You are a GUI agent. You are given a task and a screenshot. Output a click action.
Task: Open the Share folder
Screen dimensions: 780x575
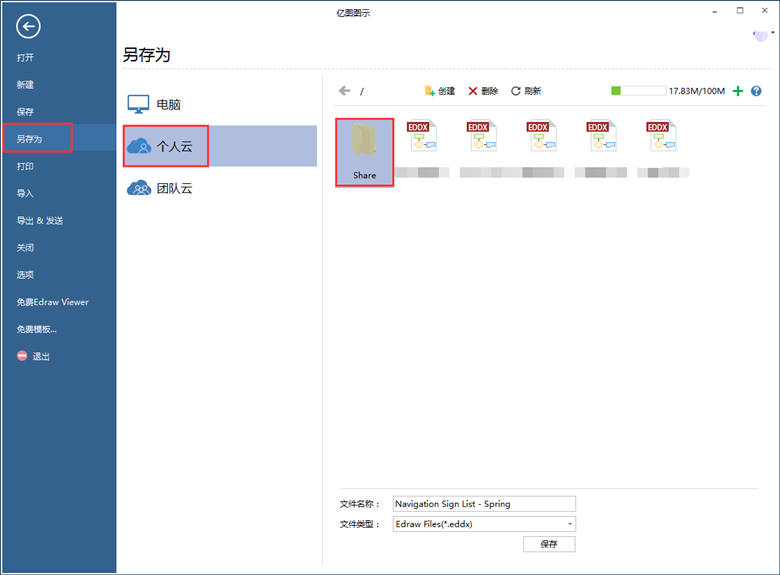point(364,151)
